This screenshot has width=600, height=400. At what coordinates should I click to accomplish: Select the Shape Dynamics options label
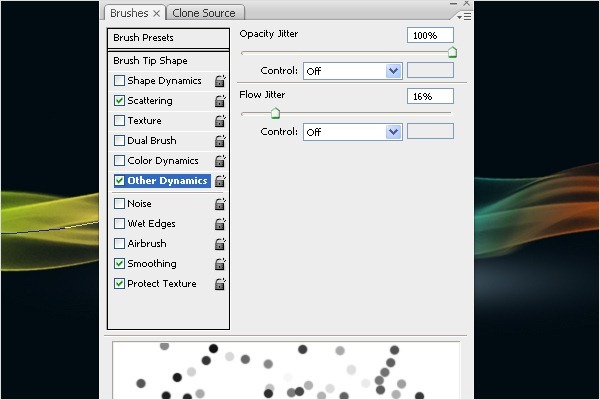(165, 81)
